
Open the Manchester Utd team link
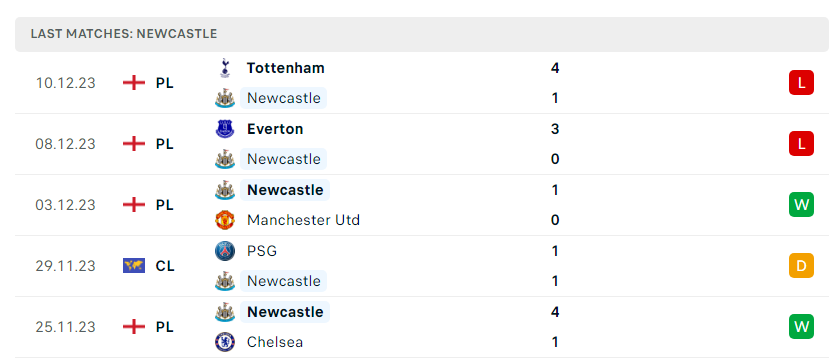303,220
